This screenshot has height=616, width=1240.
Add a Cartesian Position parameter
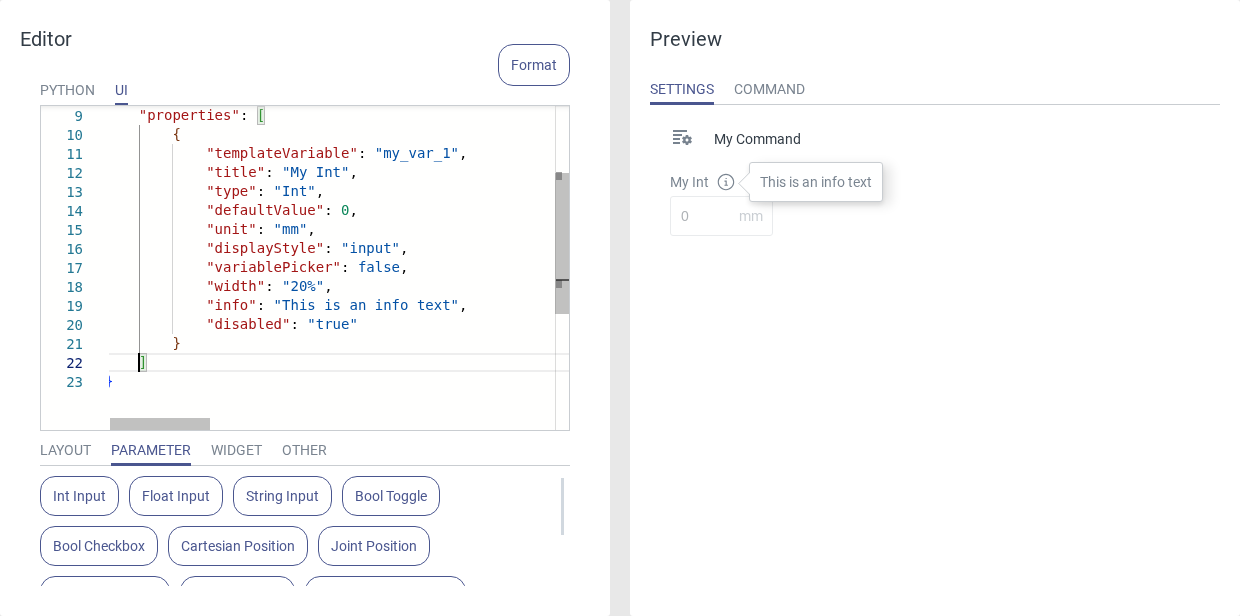[x=238, y=546]
